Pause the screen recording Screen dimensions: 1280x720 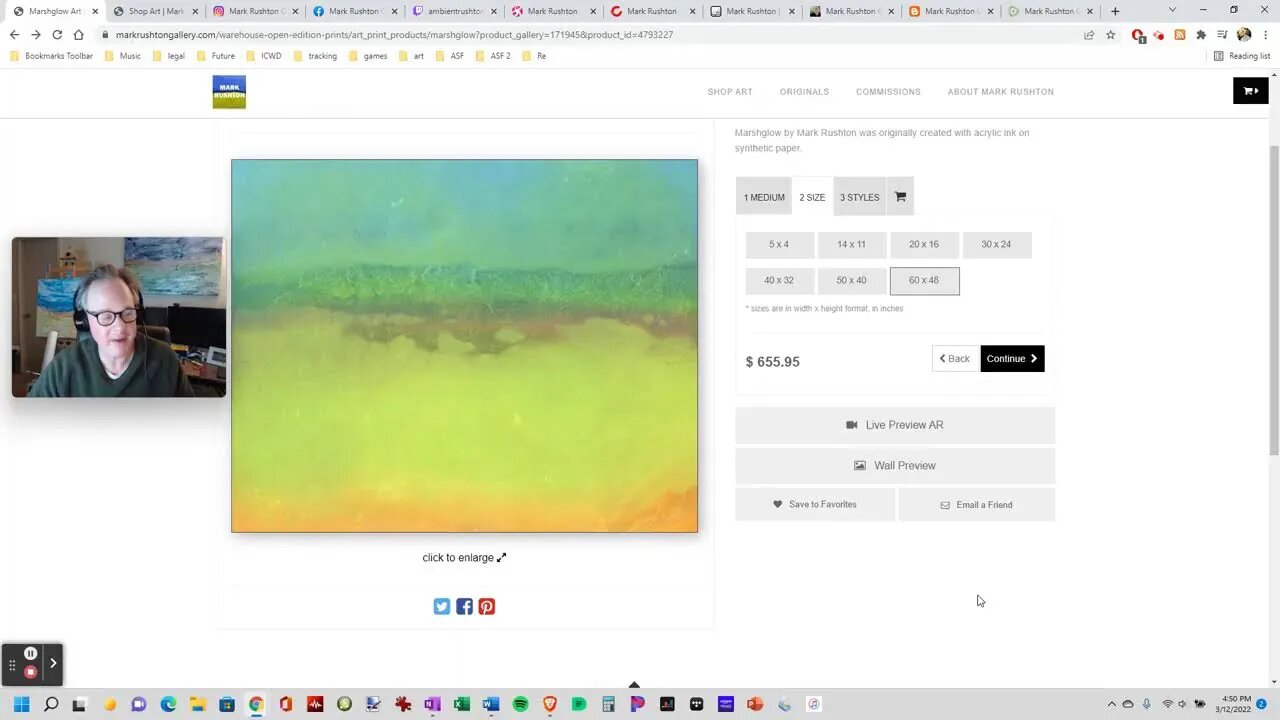pos(31,654)
